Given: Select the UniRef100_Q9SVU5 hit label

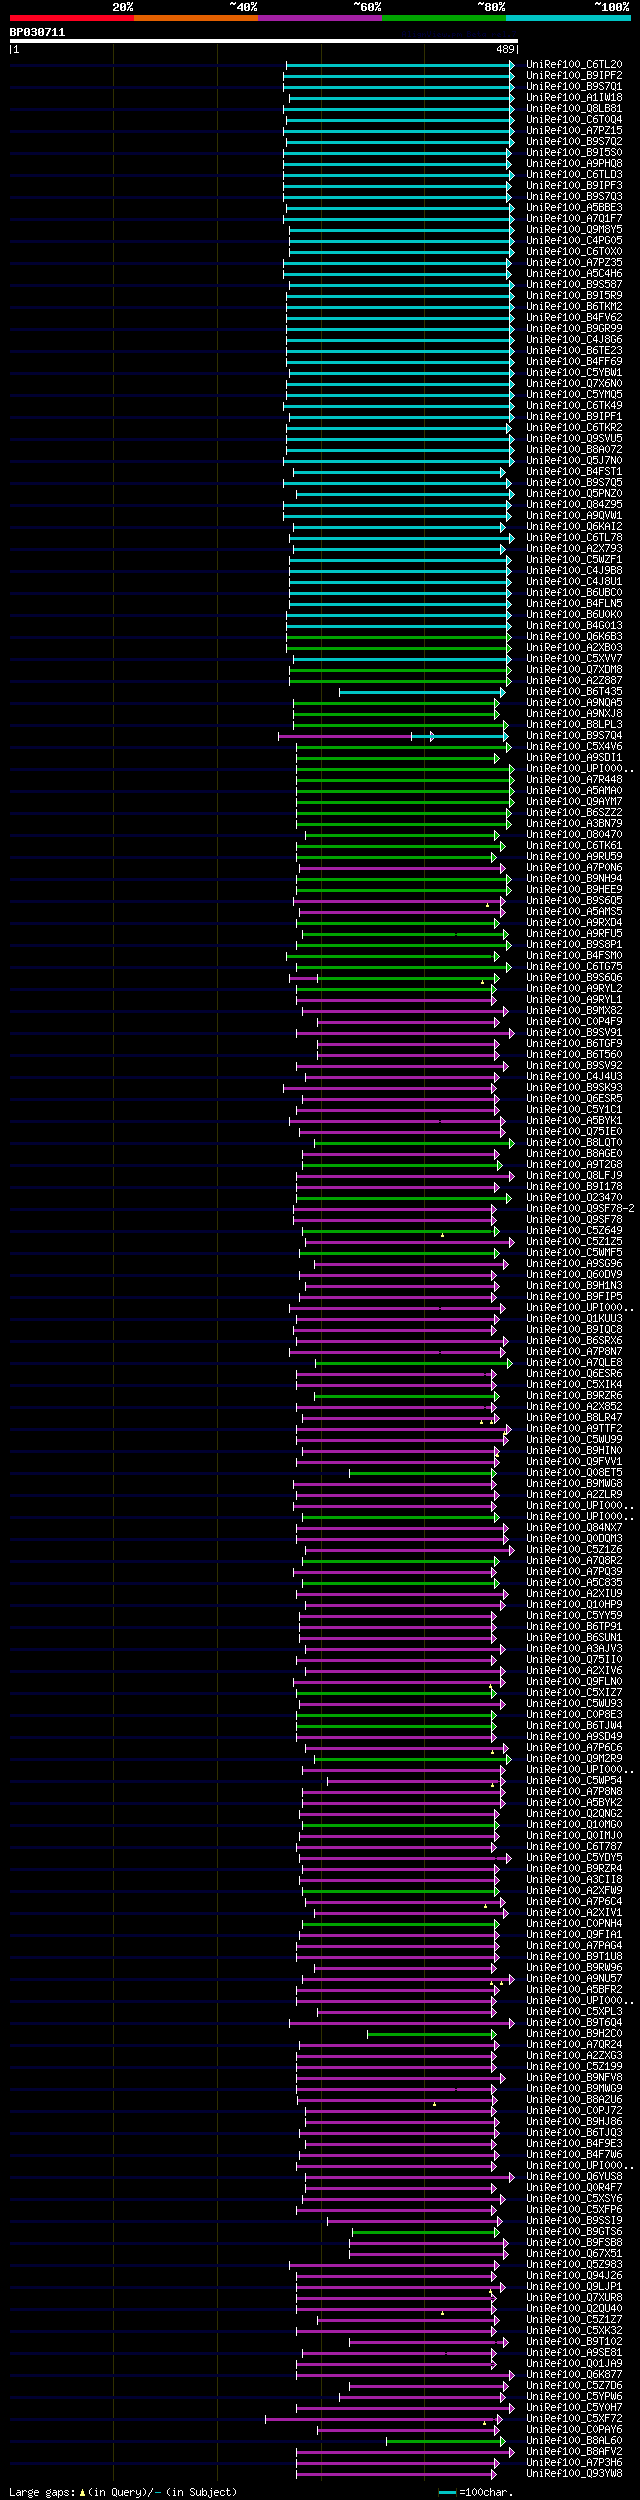Looking at the screenshot, I should (574, 439).
